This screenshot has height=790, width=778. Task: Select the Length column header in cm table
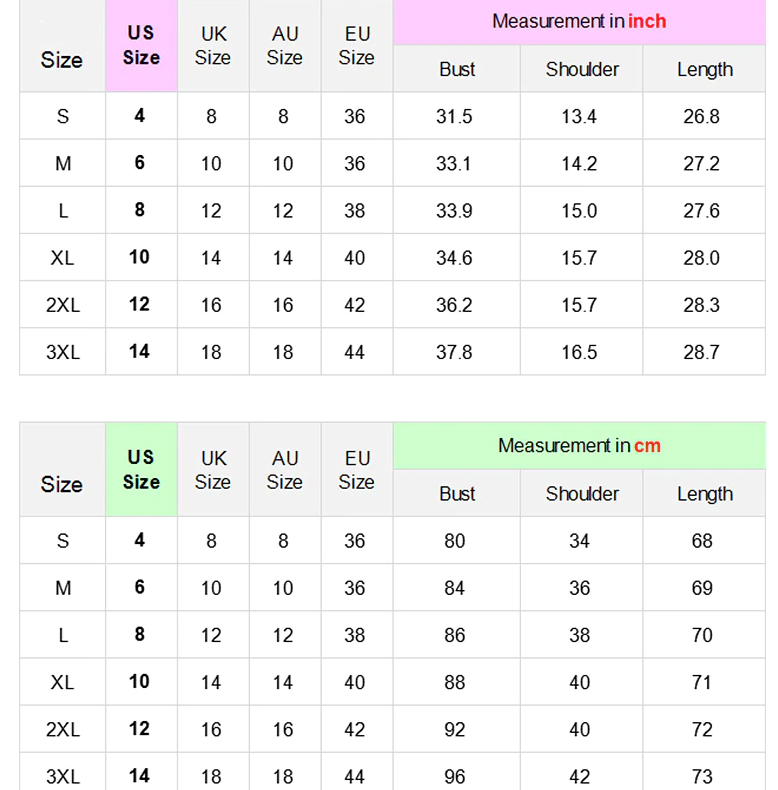pos(705,494)
